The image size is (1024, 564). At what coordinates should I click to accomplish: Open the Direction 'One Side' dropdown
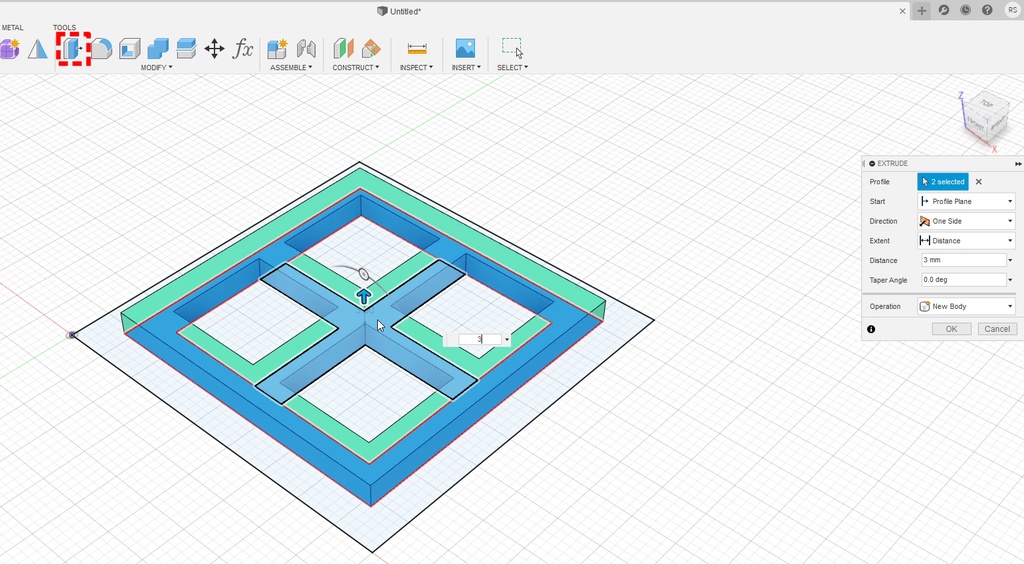click(x=966, y=221)
